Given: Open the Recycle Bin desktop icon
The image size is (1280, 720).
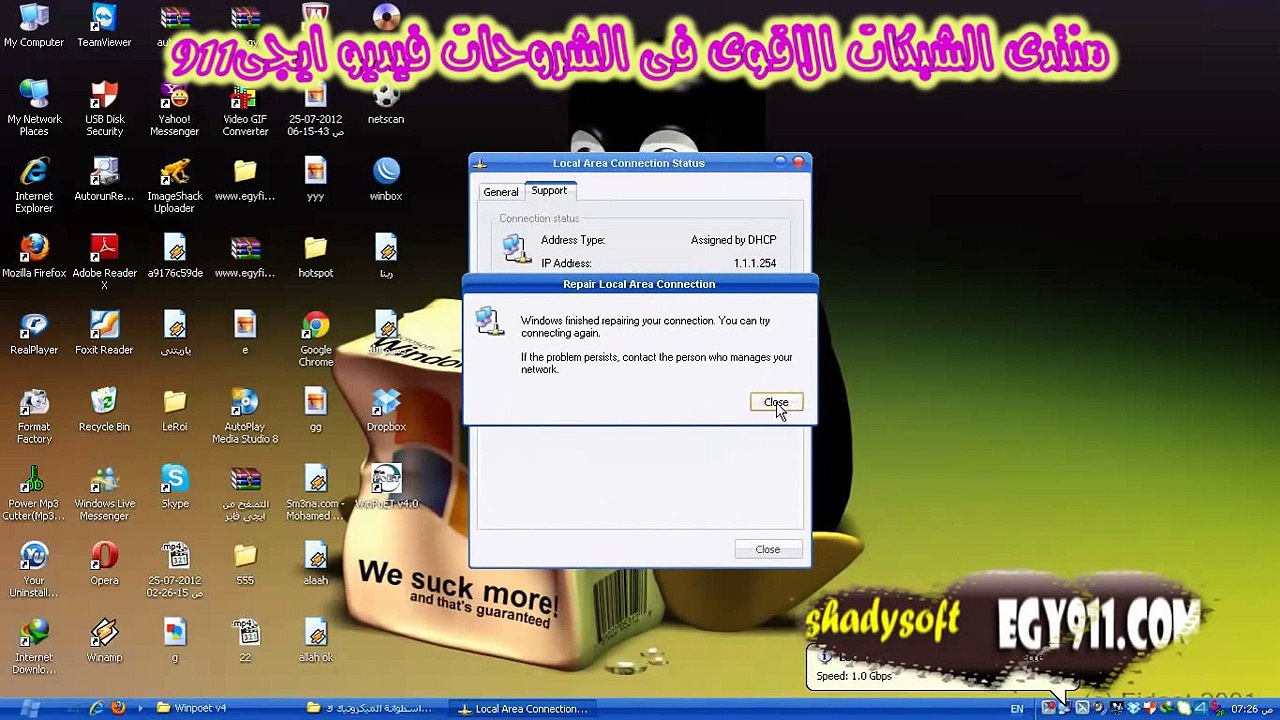Looking at the screenshot, I should click(x=104, y=411).
